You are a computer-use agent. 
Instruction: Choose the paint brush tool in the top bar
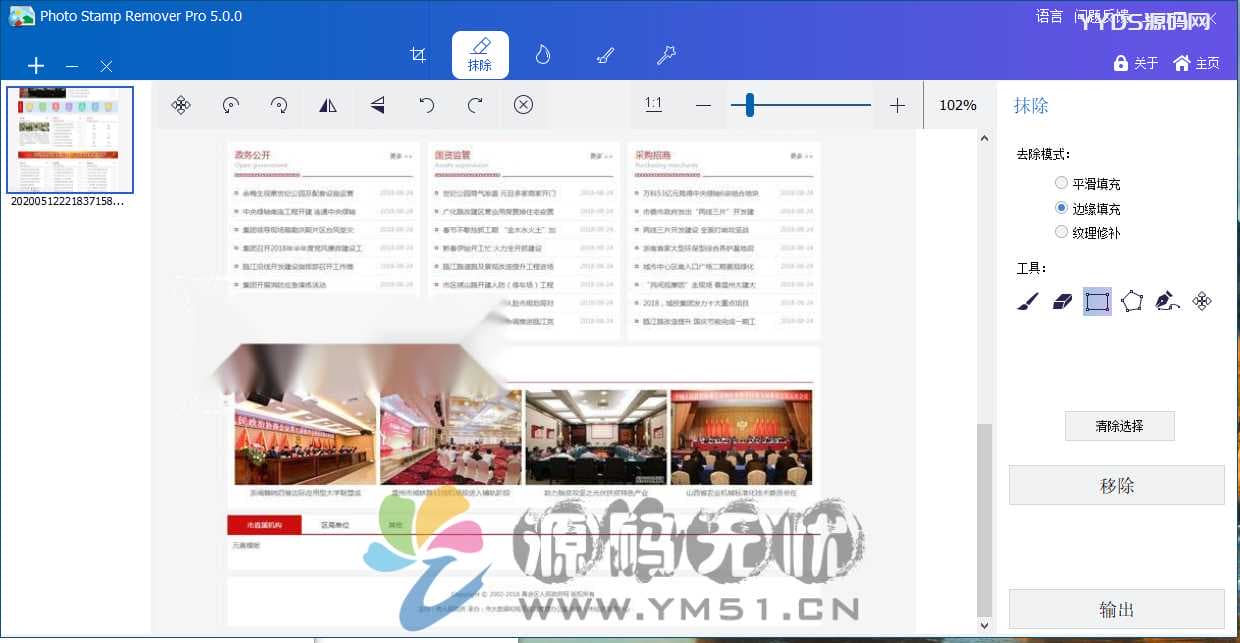[604, 55]
